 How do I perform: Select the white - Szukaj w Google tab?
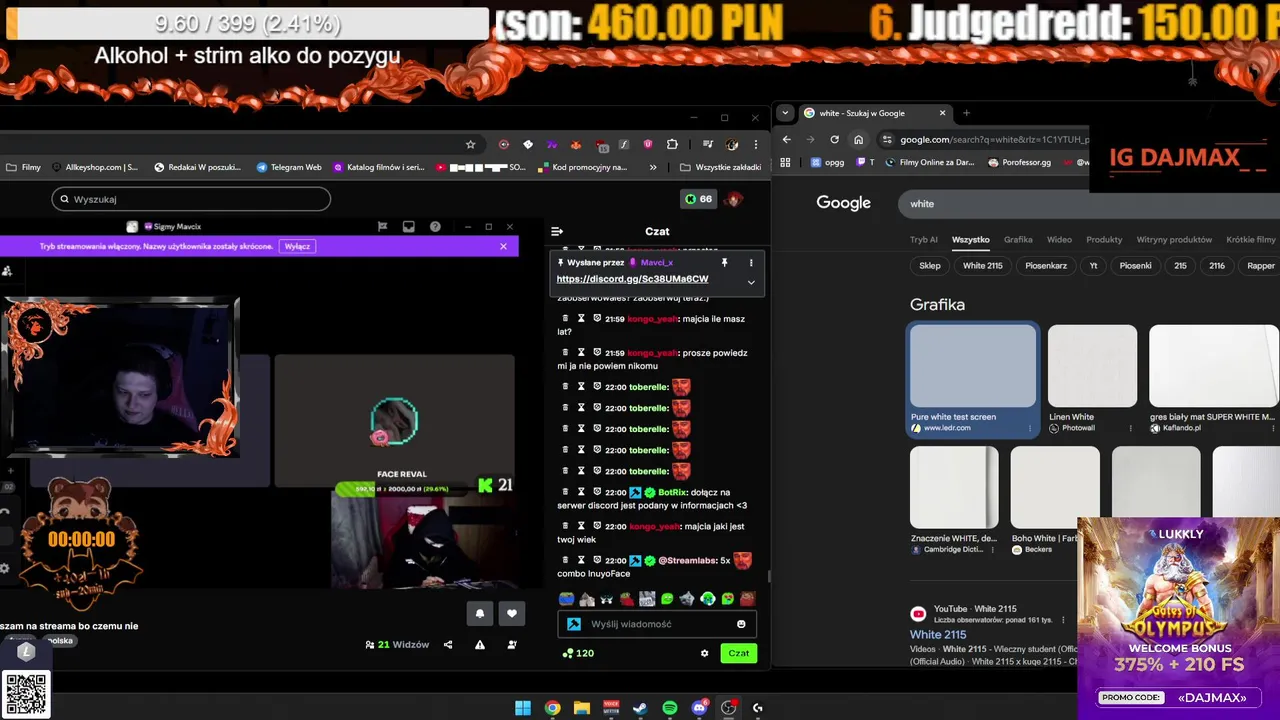(875, 113)
